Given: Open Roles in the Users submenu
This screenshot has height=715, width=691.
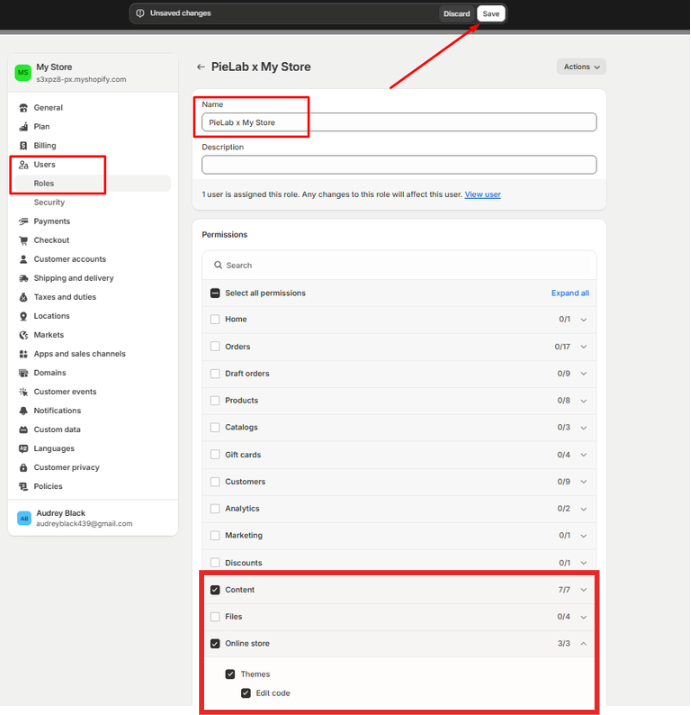Looking at the screenshot, I should pyautogui.click(x=44, y=184).
